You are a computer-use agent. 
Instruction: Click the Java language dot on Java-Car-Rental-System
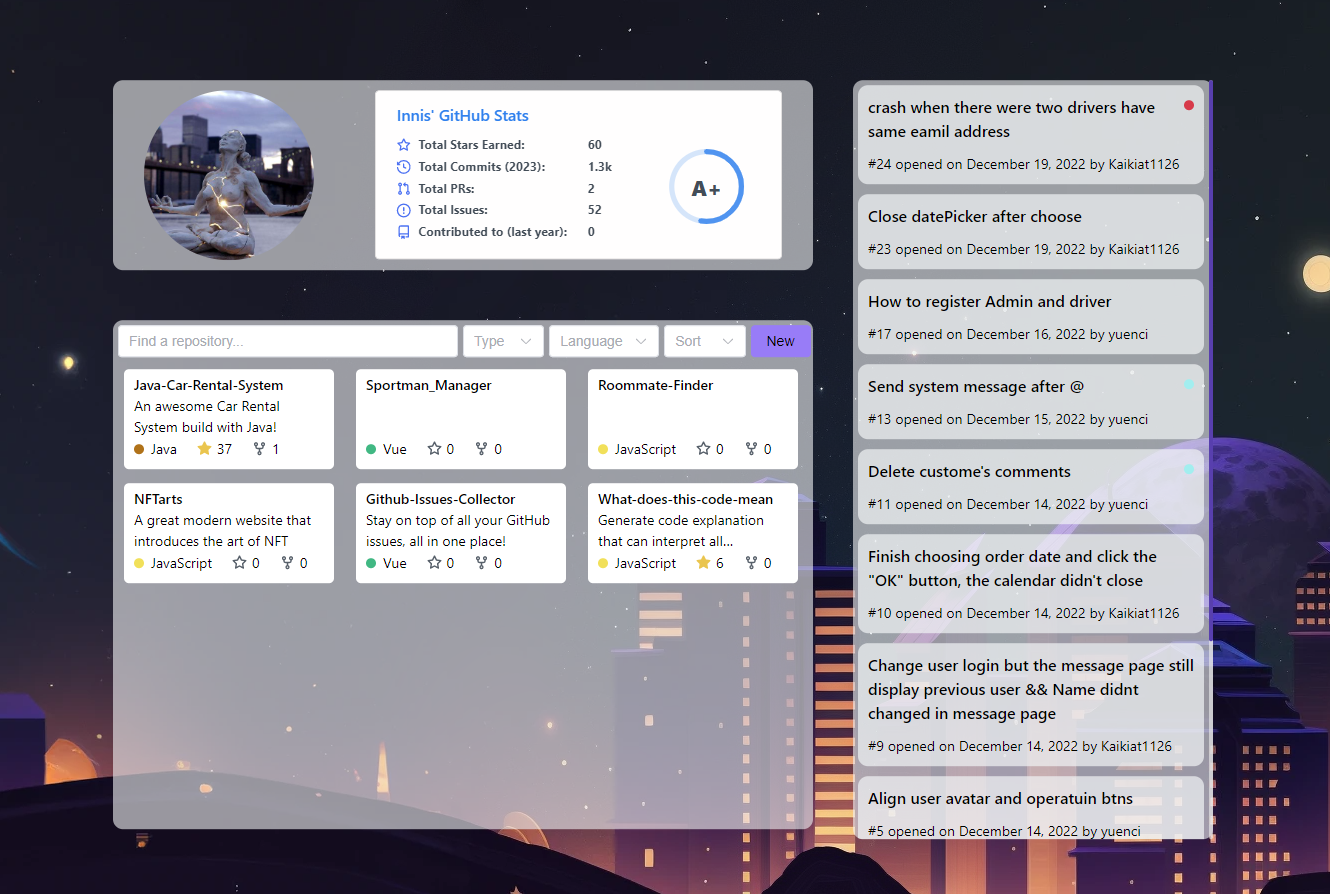tap(139, 449)
